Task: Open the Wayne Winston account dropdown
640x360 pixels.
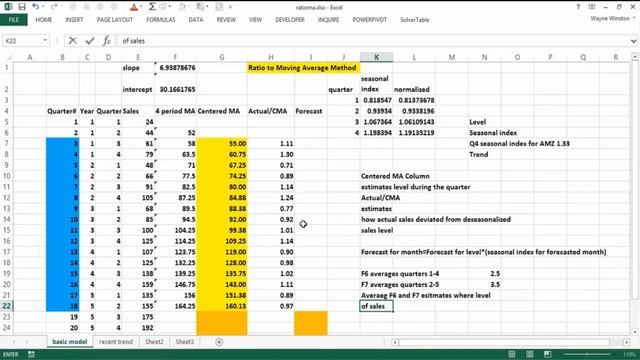Action: click(x=634, y=18)
